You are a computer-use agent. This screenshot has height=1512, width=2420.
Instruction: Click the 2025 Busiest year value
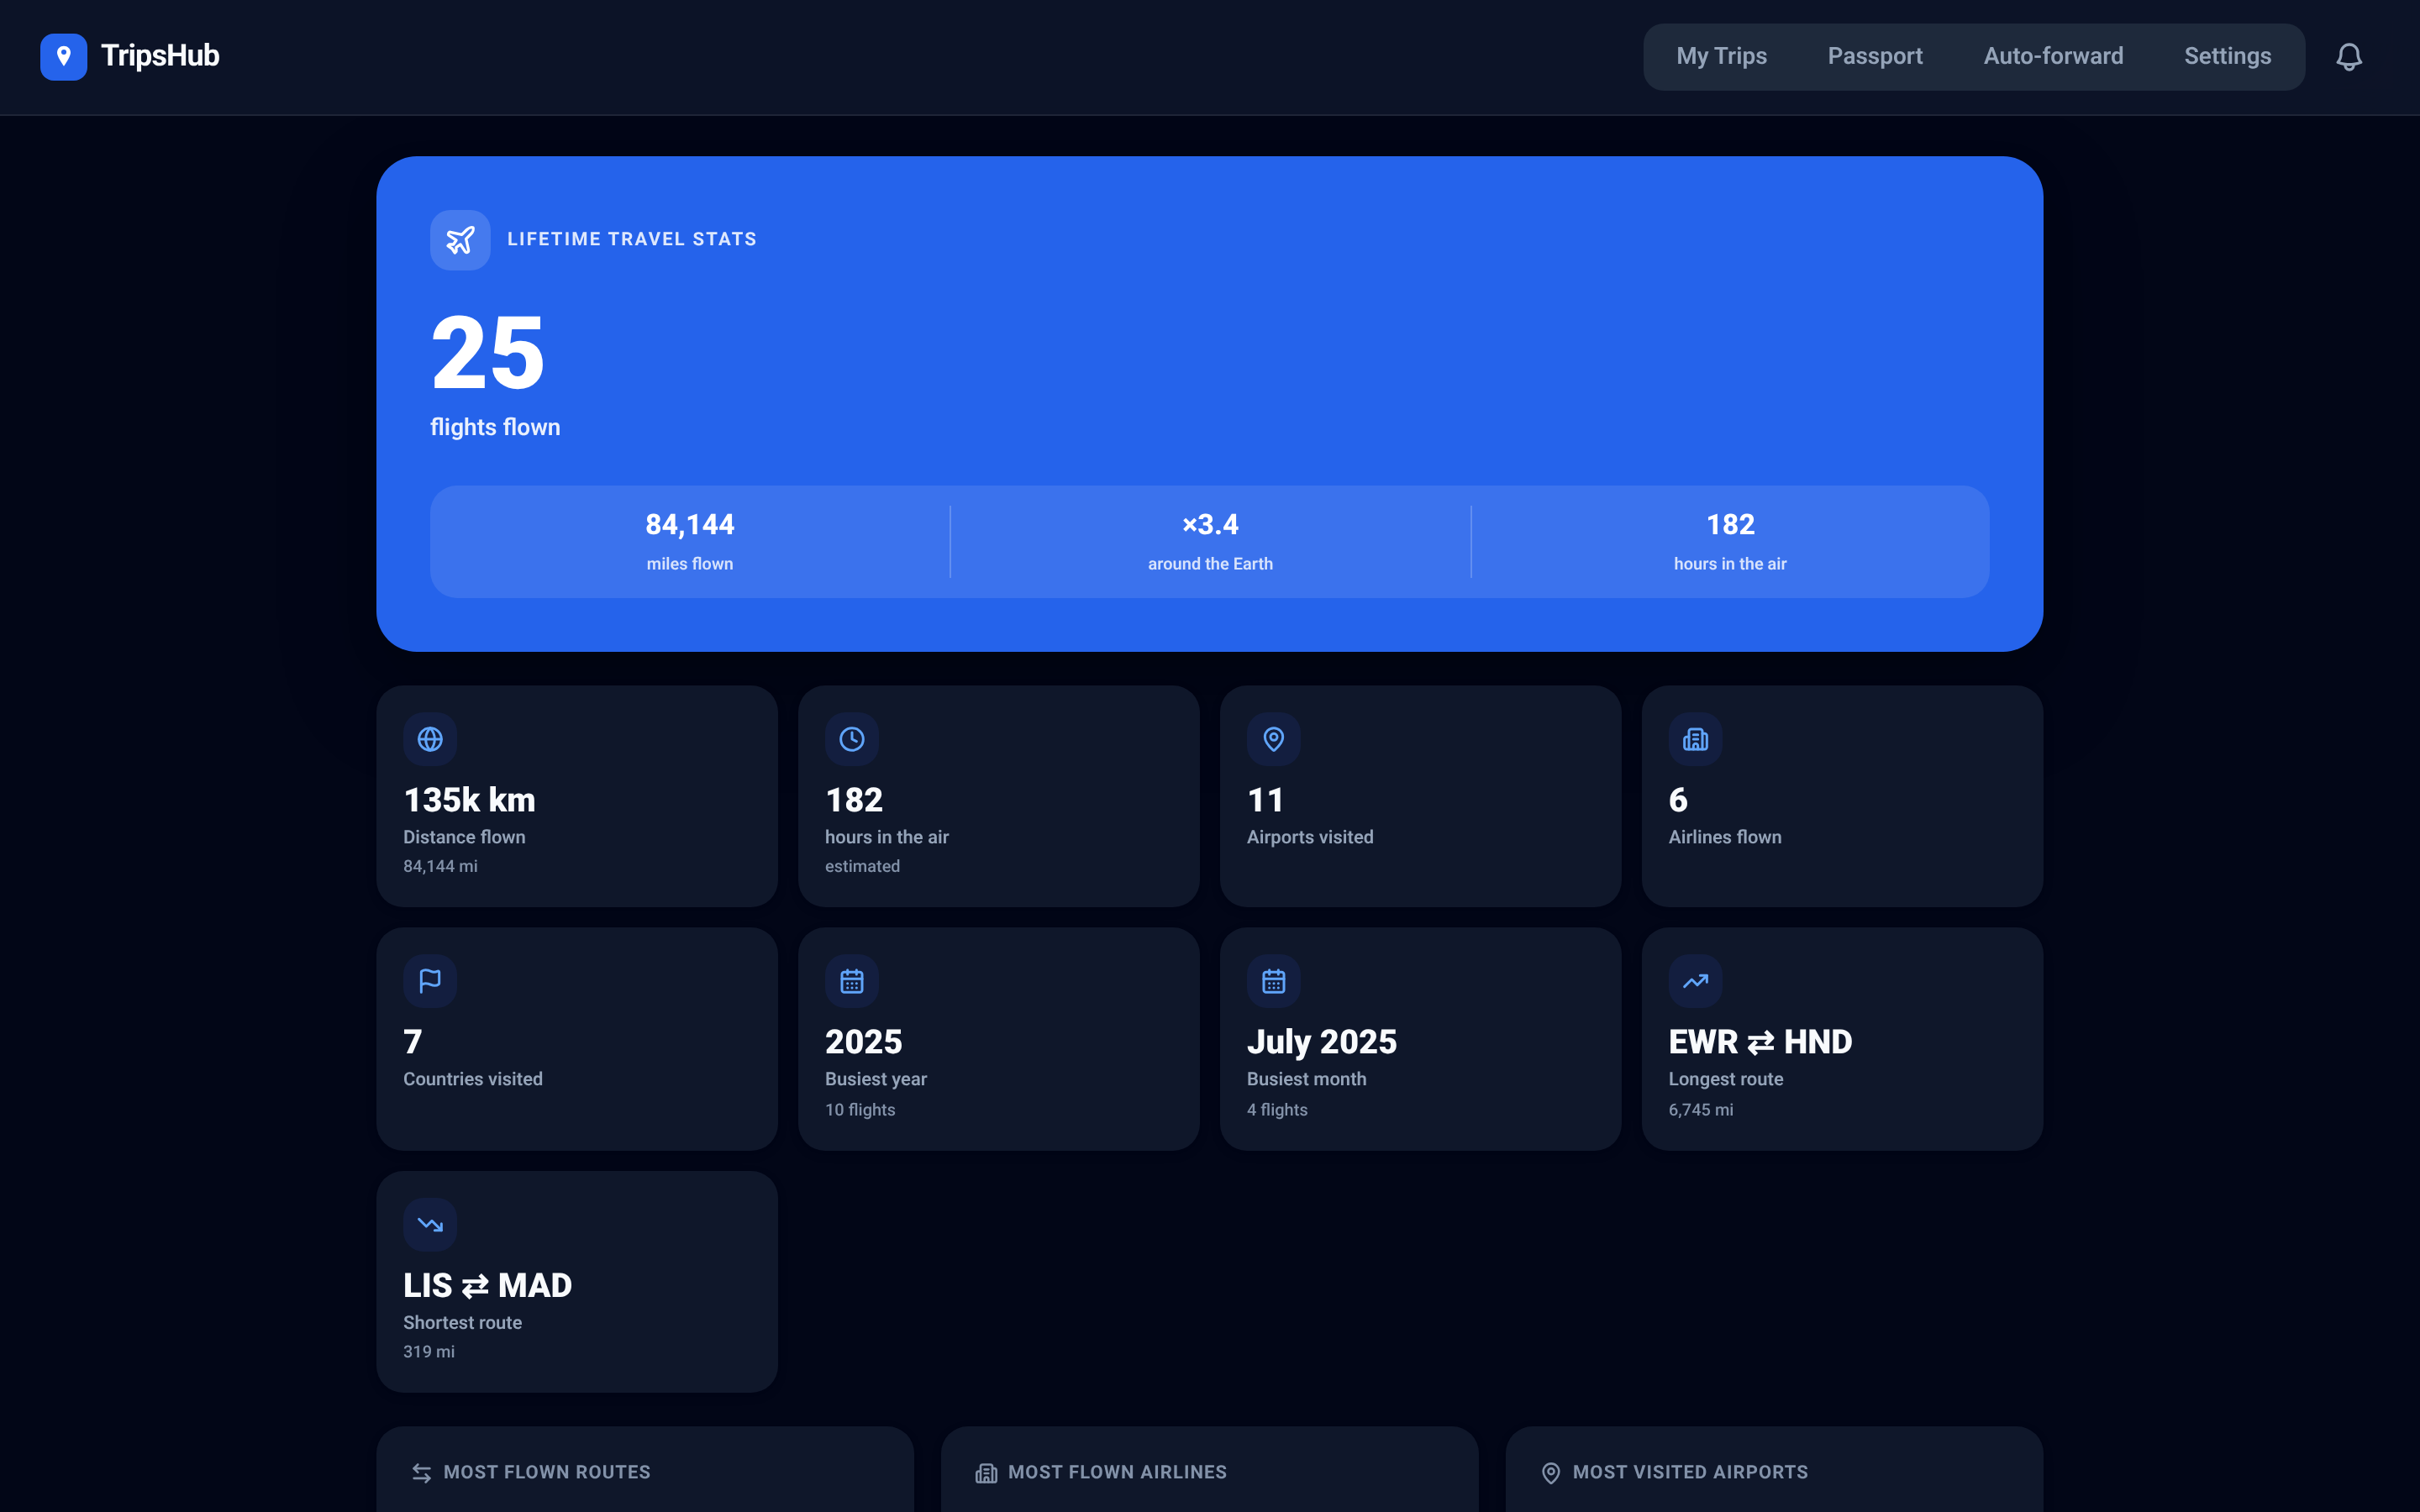[863, 1042]
